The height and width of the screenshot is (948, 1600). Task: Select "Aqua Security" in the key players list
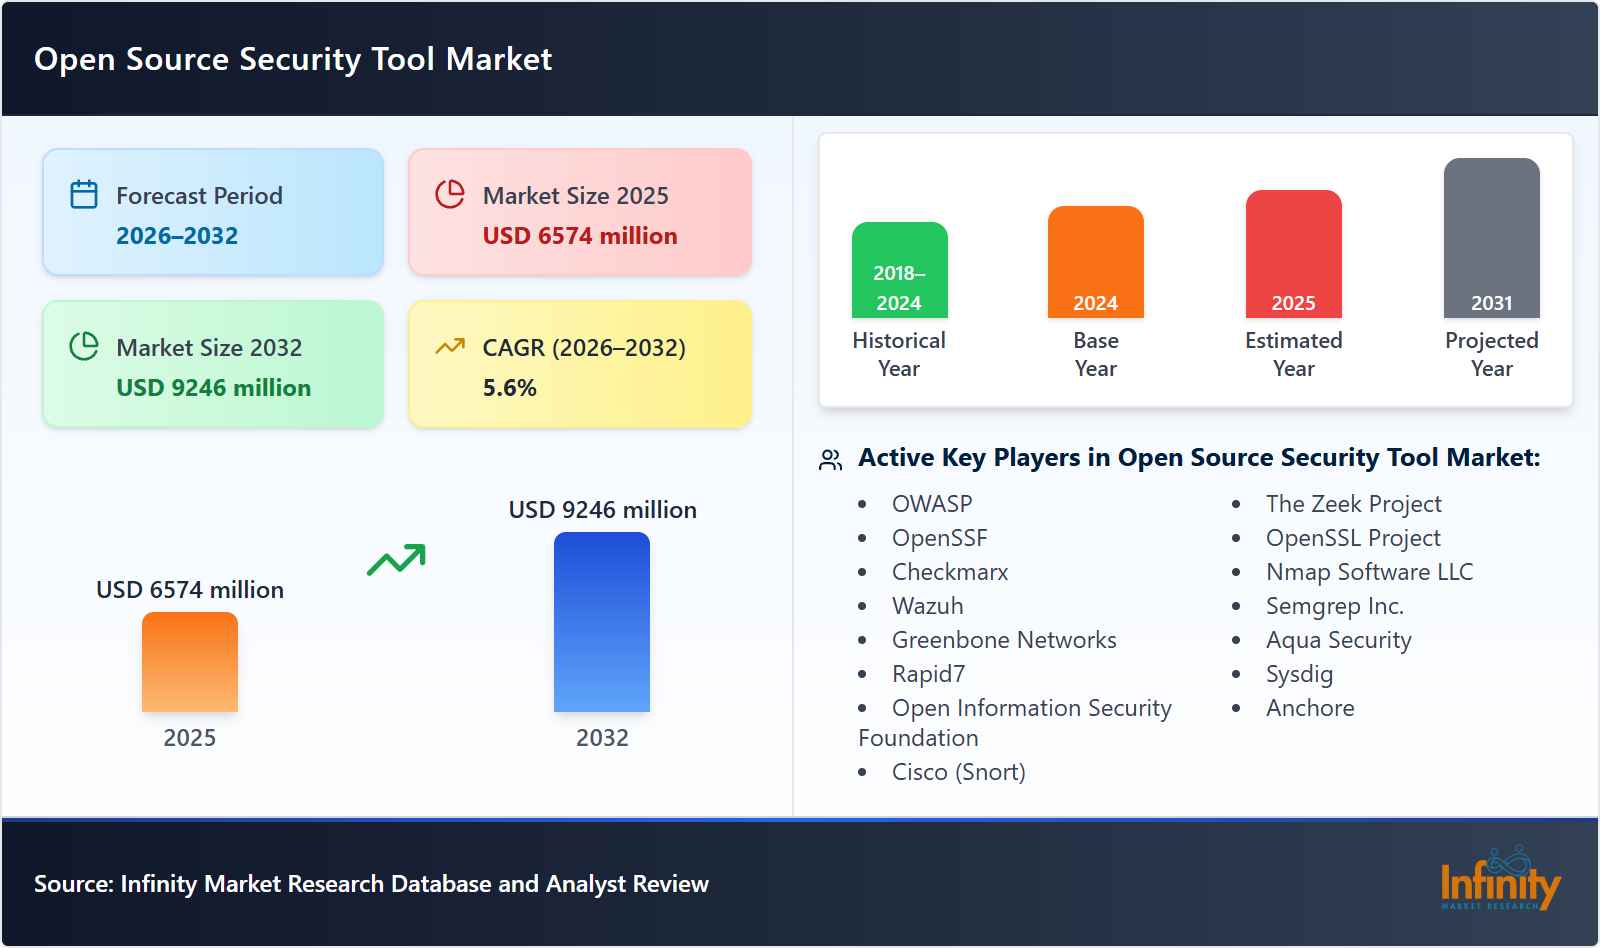point(1339,640)
